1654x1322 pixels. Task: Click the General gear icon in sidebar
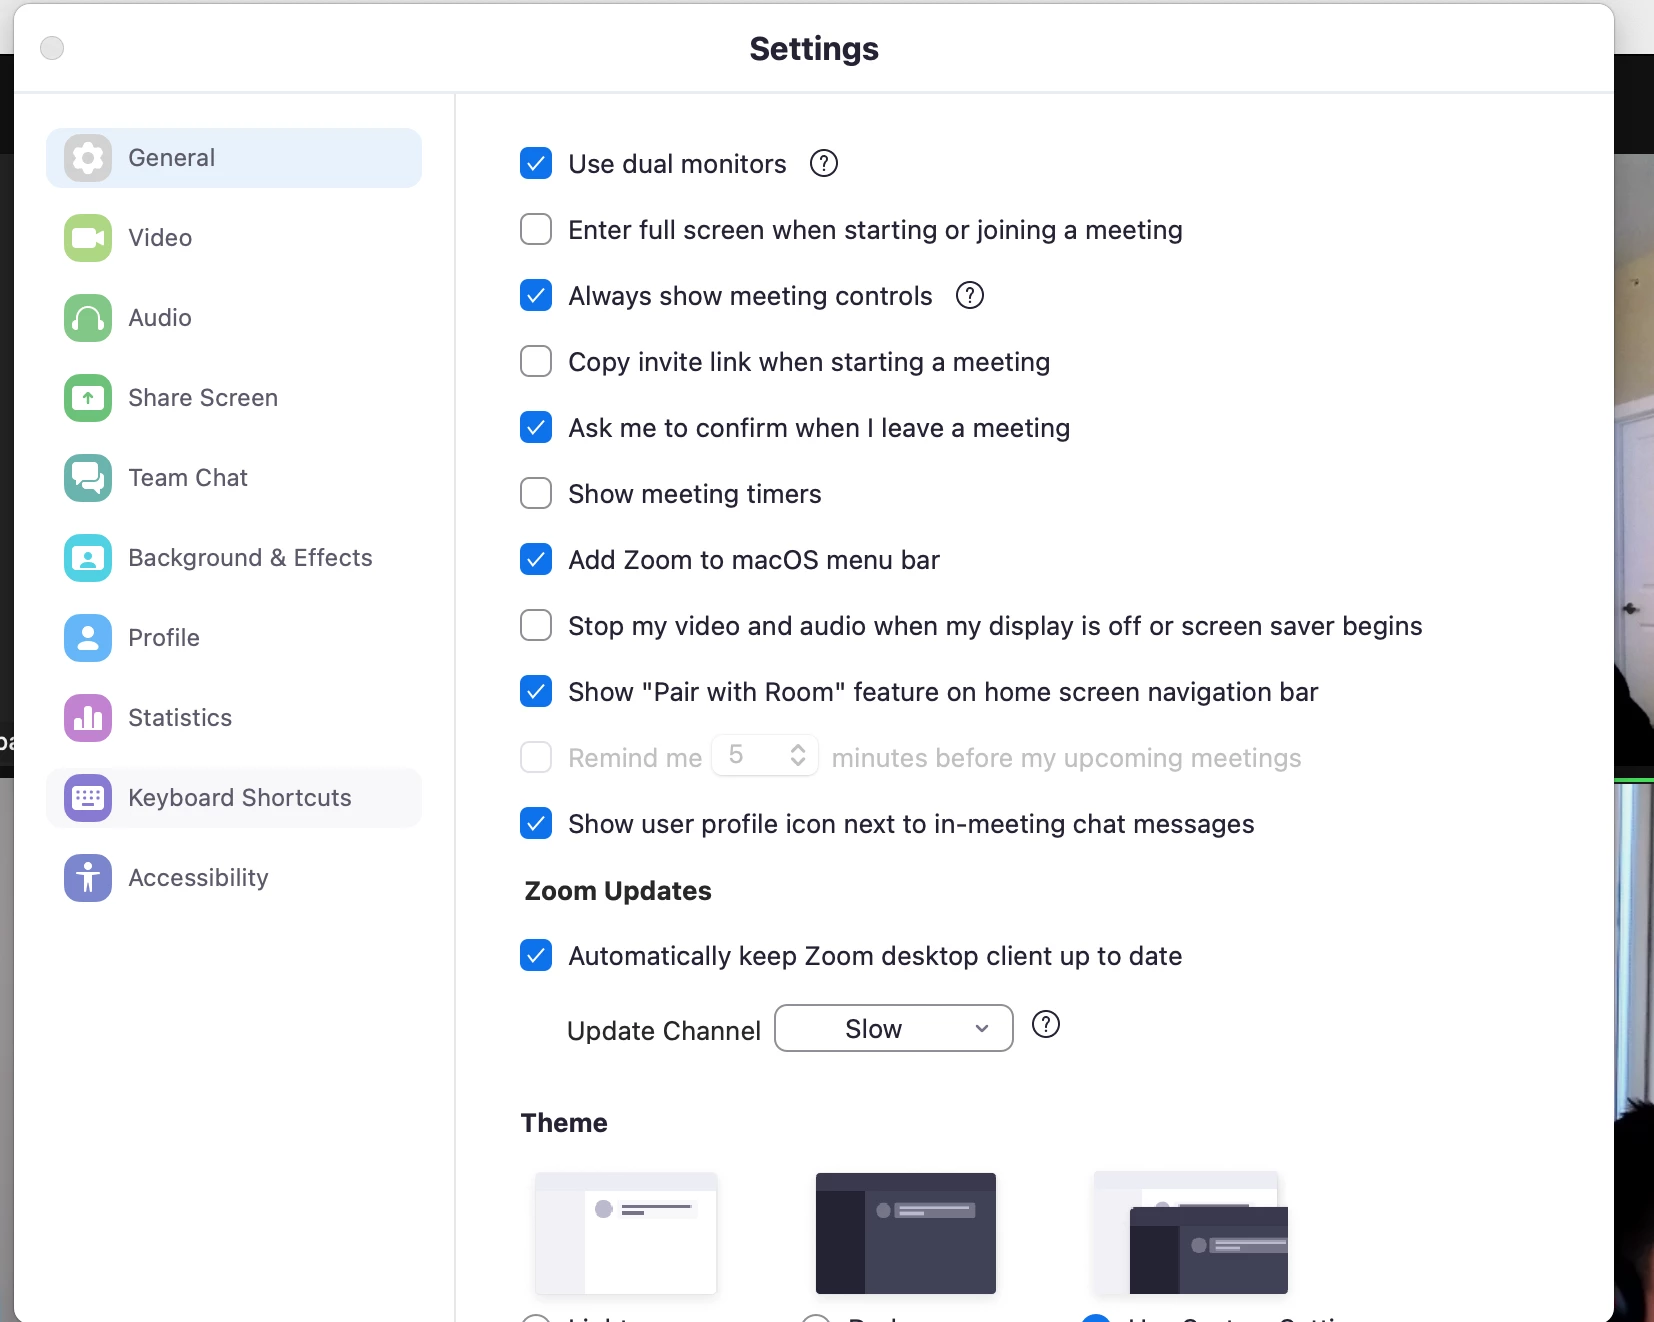point(88,158)
